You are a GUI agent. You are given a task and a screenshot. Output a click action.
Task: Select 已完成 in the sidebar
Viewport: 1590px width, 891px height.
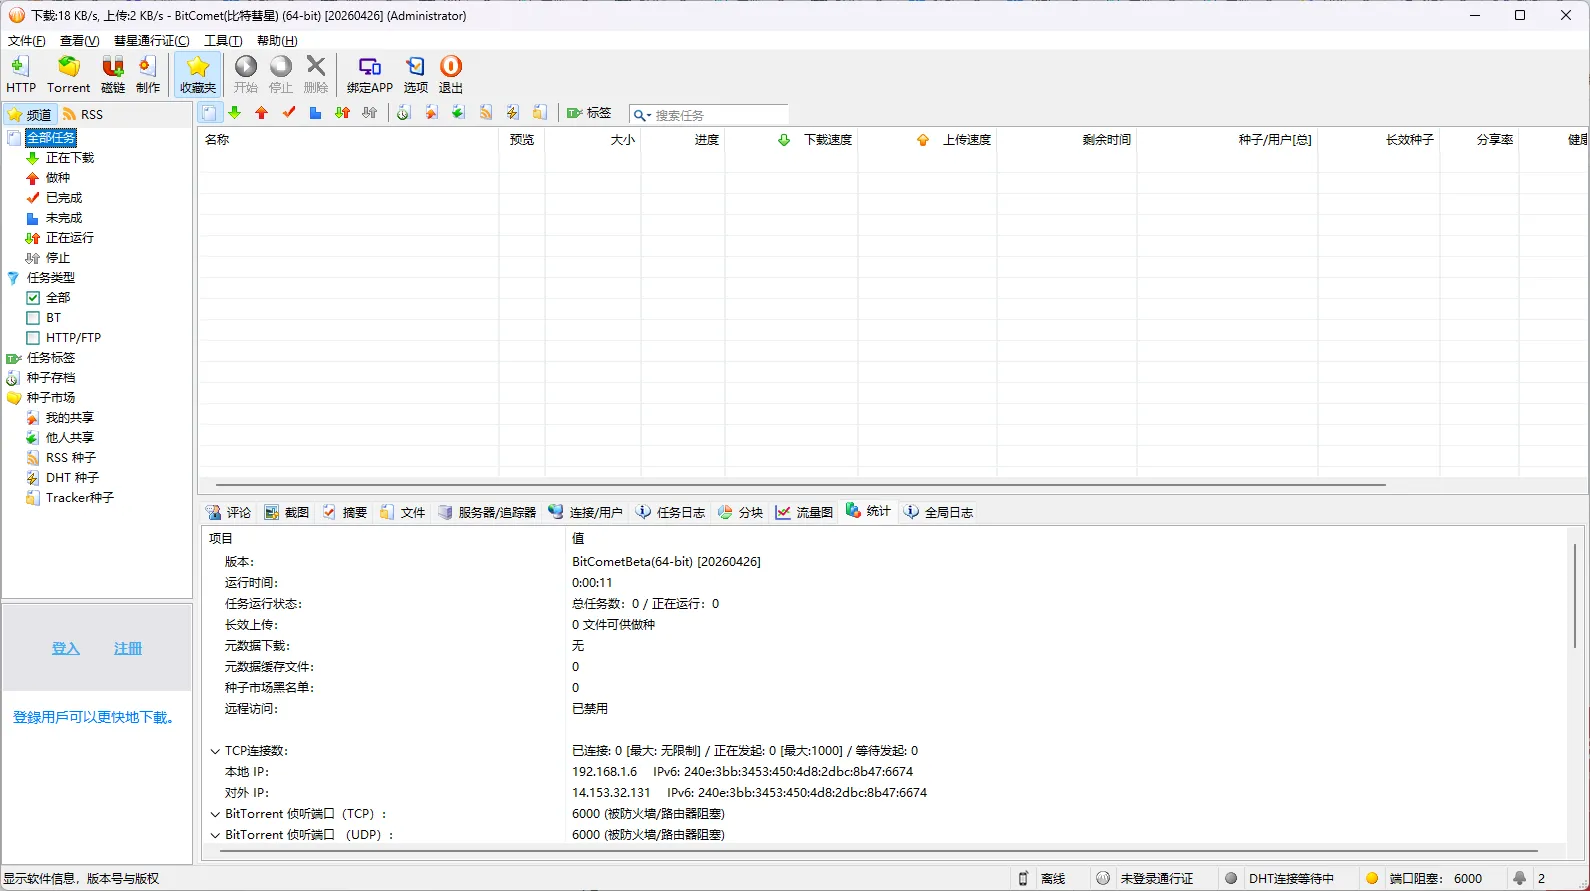tap(64, 198)
